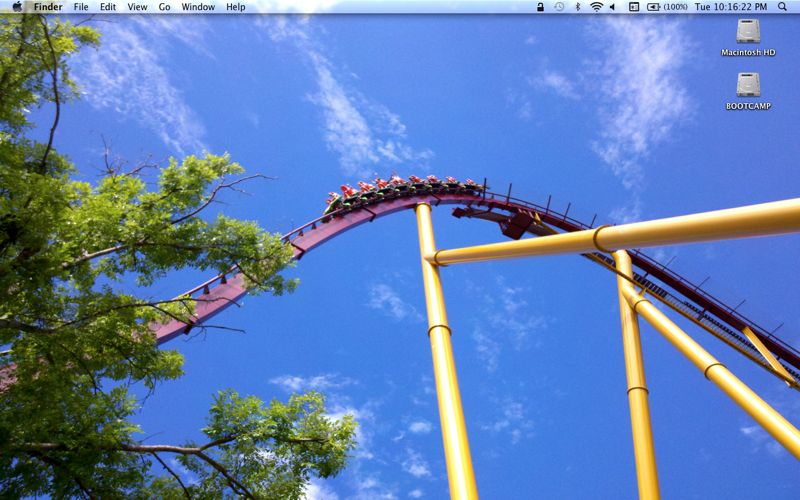This screenshot has height=500, width=800.
Task: Open the input/character viewer menu icon
Action: (634, 7)
